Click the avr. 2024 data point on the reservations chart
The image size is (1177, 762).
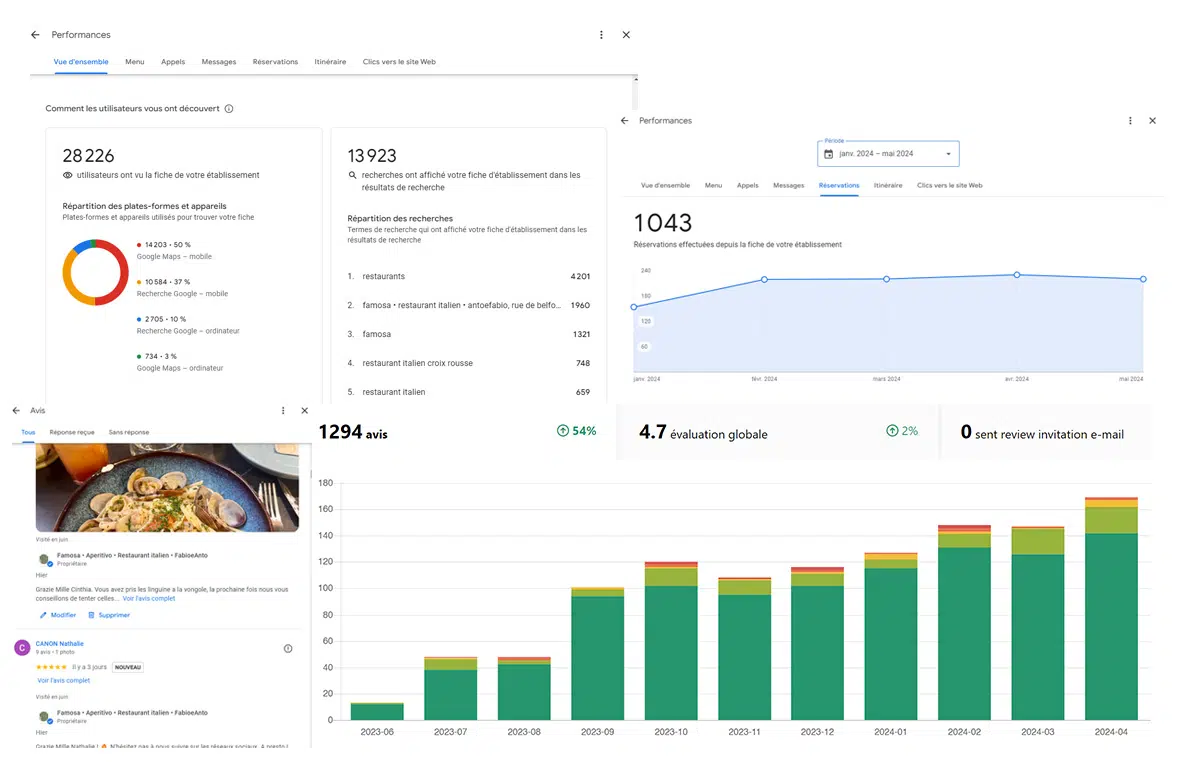1017,274
